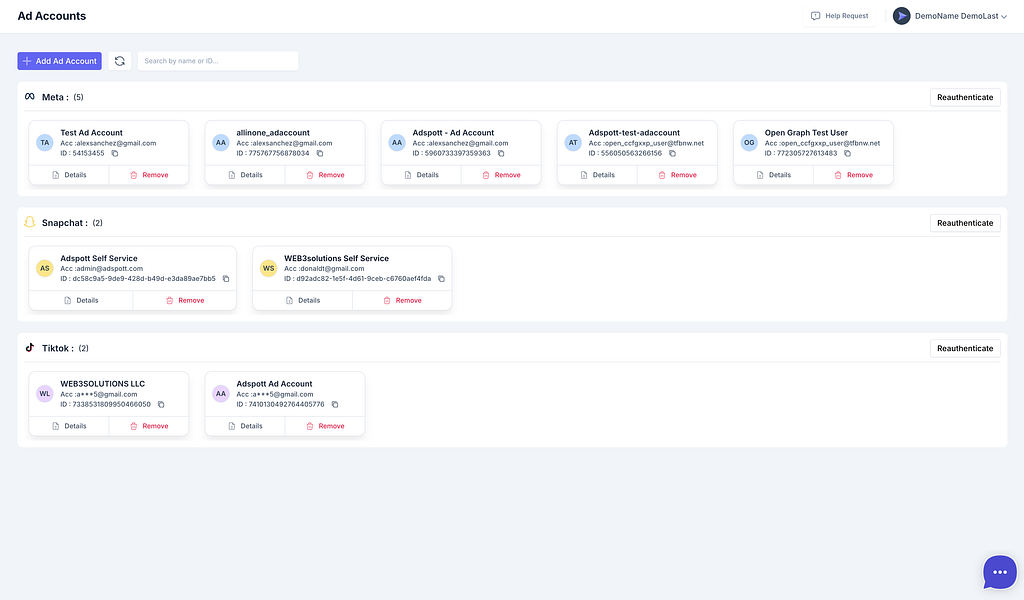
Task: Click the admin@adspott.com account email
Action: [108, 268]
